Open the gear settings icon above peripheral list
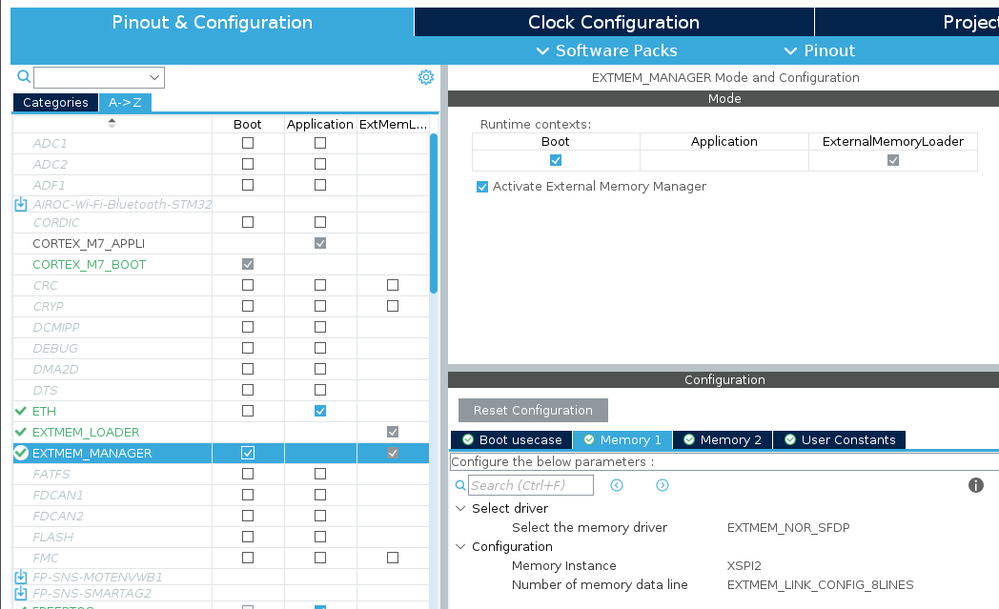Image resolution: width=999 pixels, height=609 pixels. point(426,77)
